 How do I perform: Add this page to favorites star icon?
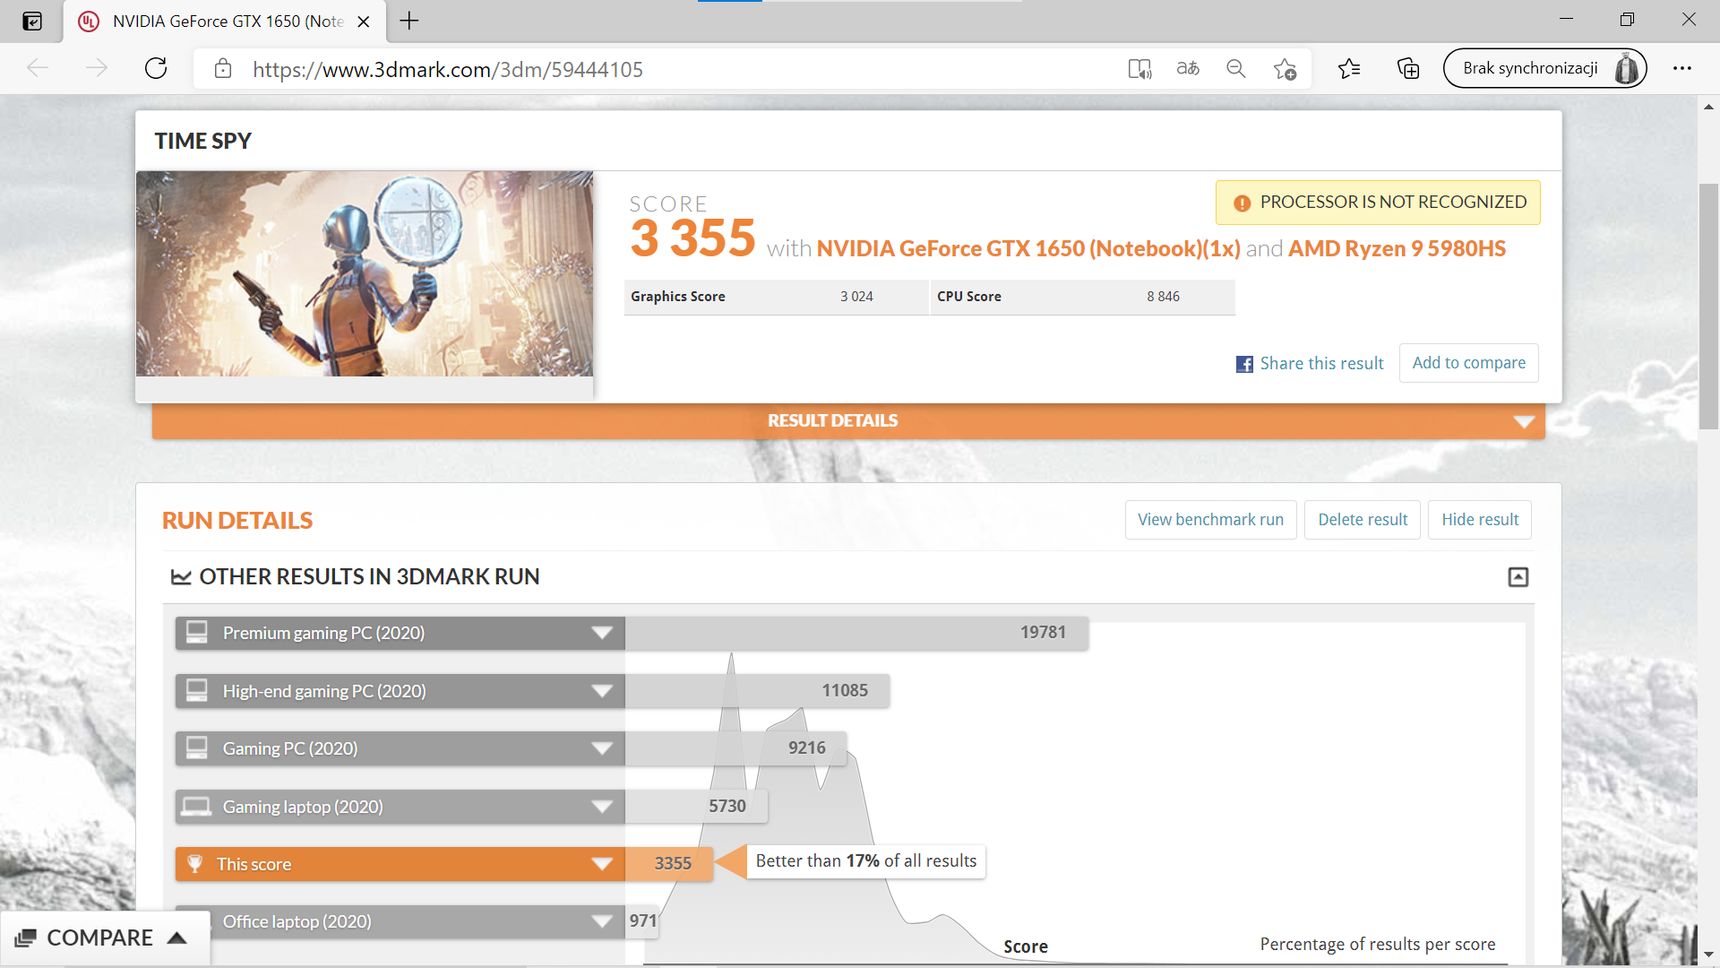1285,68
